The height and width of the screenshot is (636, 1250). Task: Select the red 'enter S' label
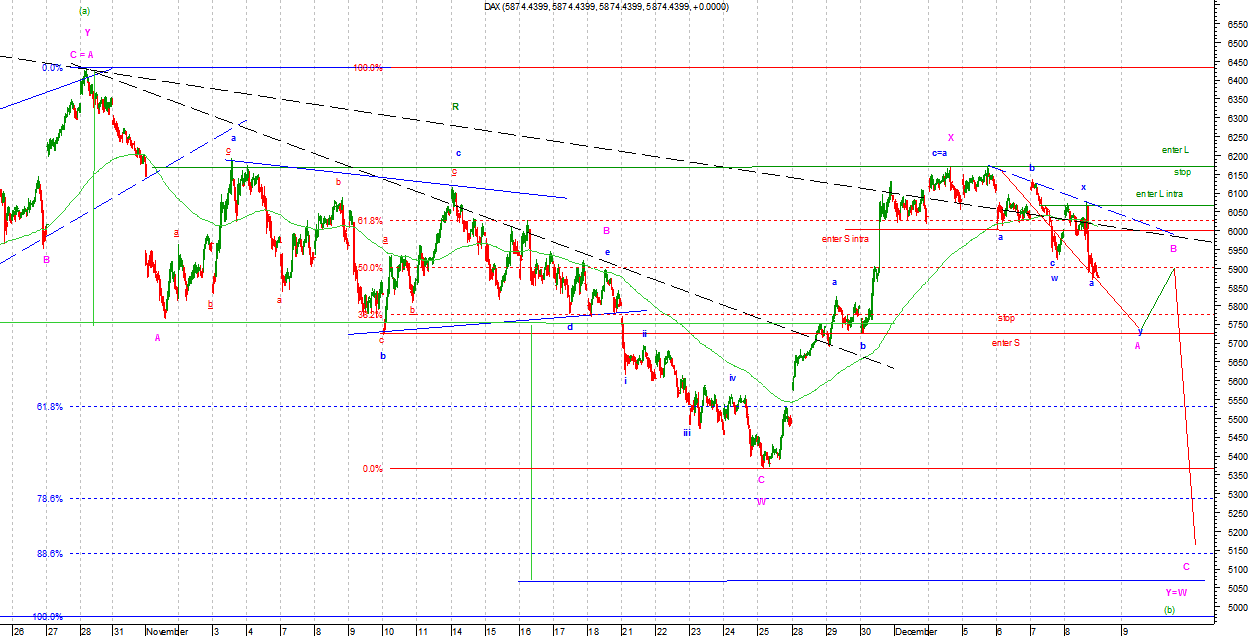[x=1005, y=343]
